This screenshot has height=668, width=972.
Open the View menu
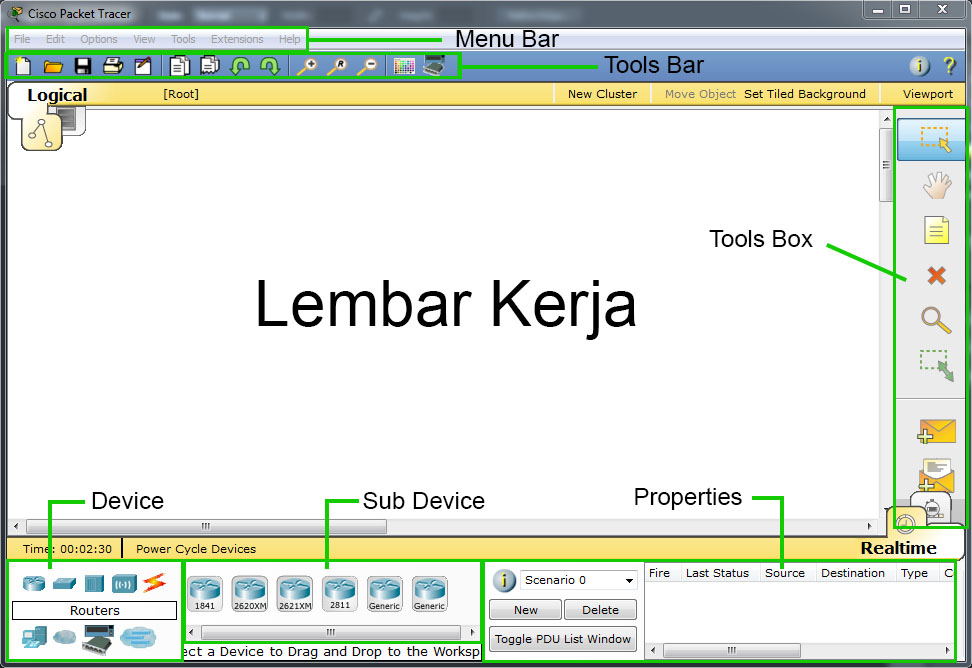[x=144, y=39]
